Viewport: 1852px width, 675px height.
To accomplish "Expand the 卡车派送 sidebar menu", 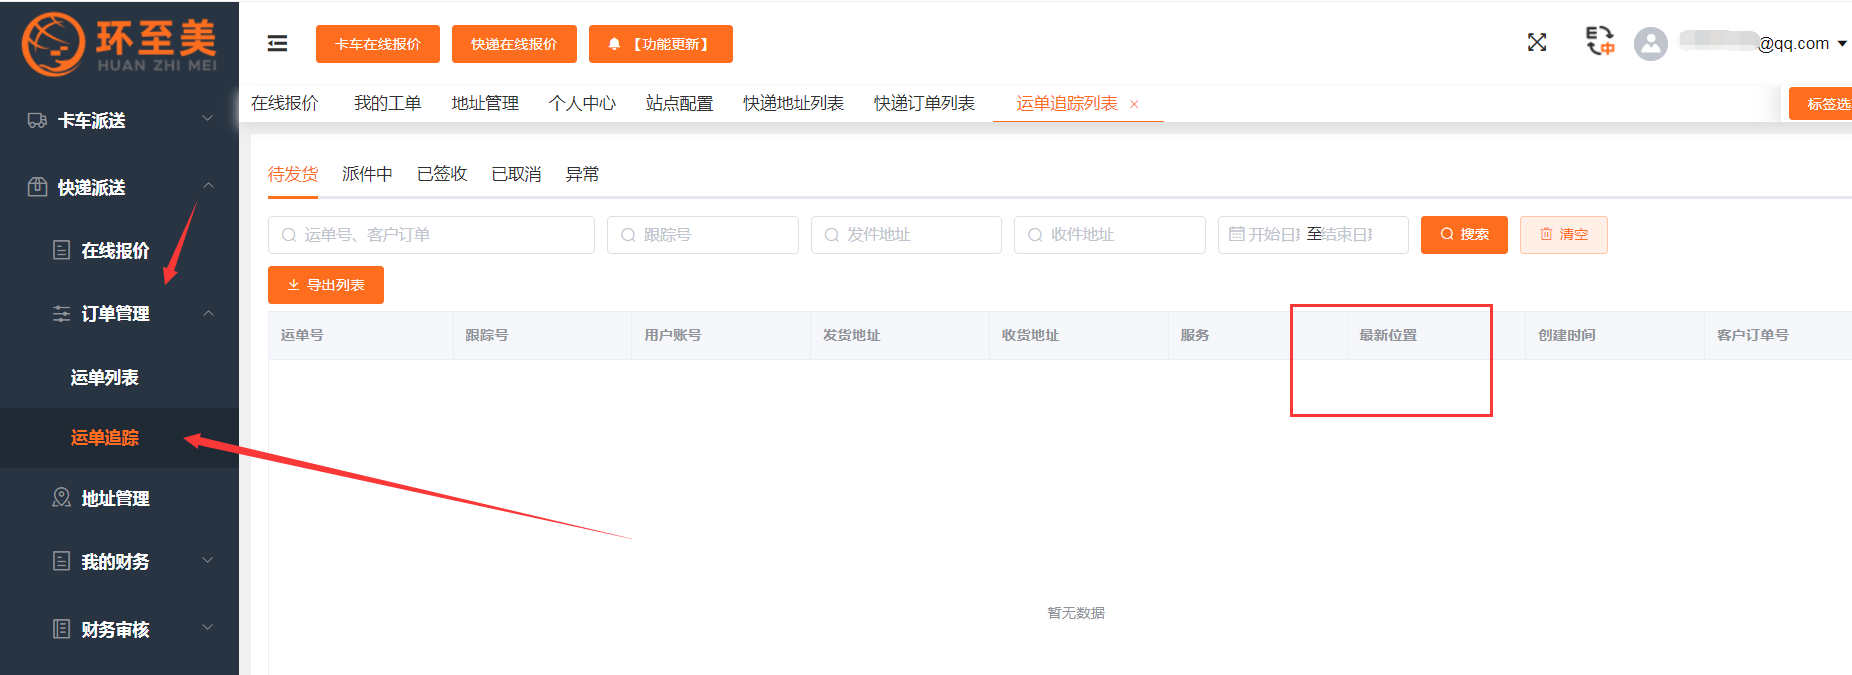I will point(119,120).
